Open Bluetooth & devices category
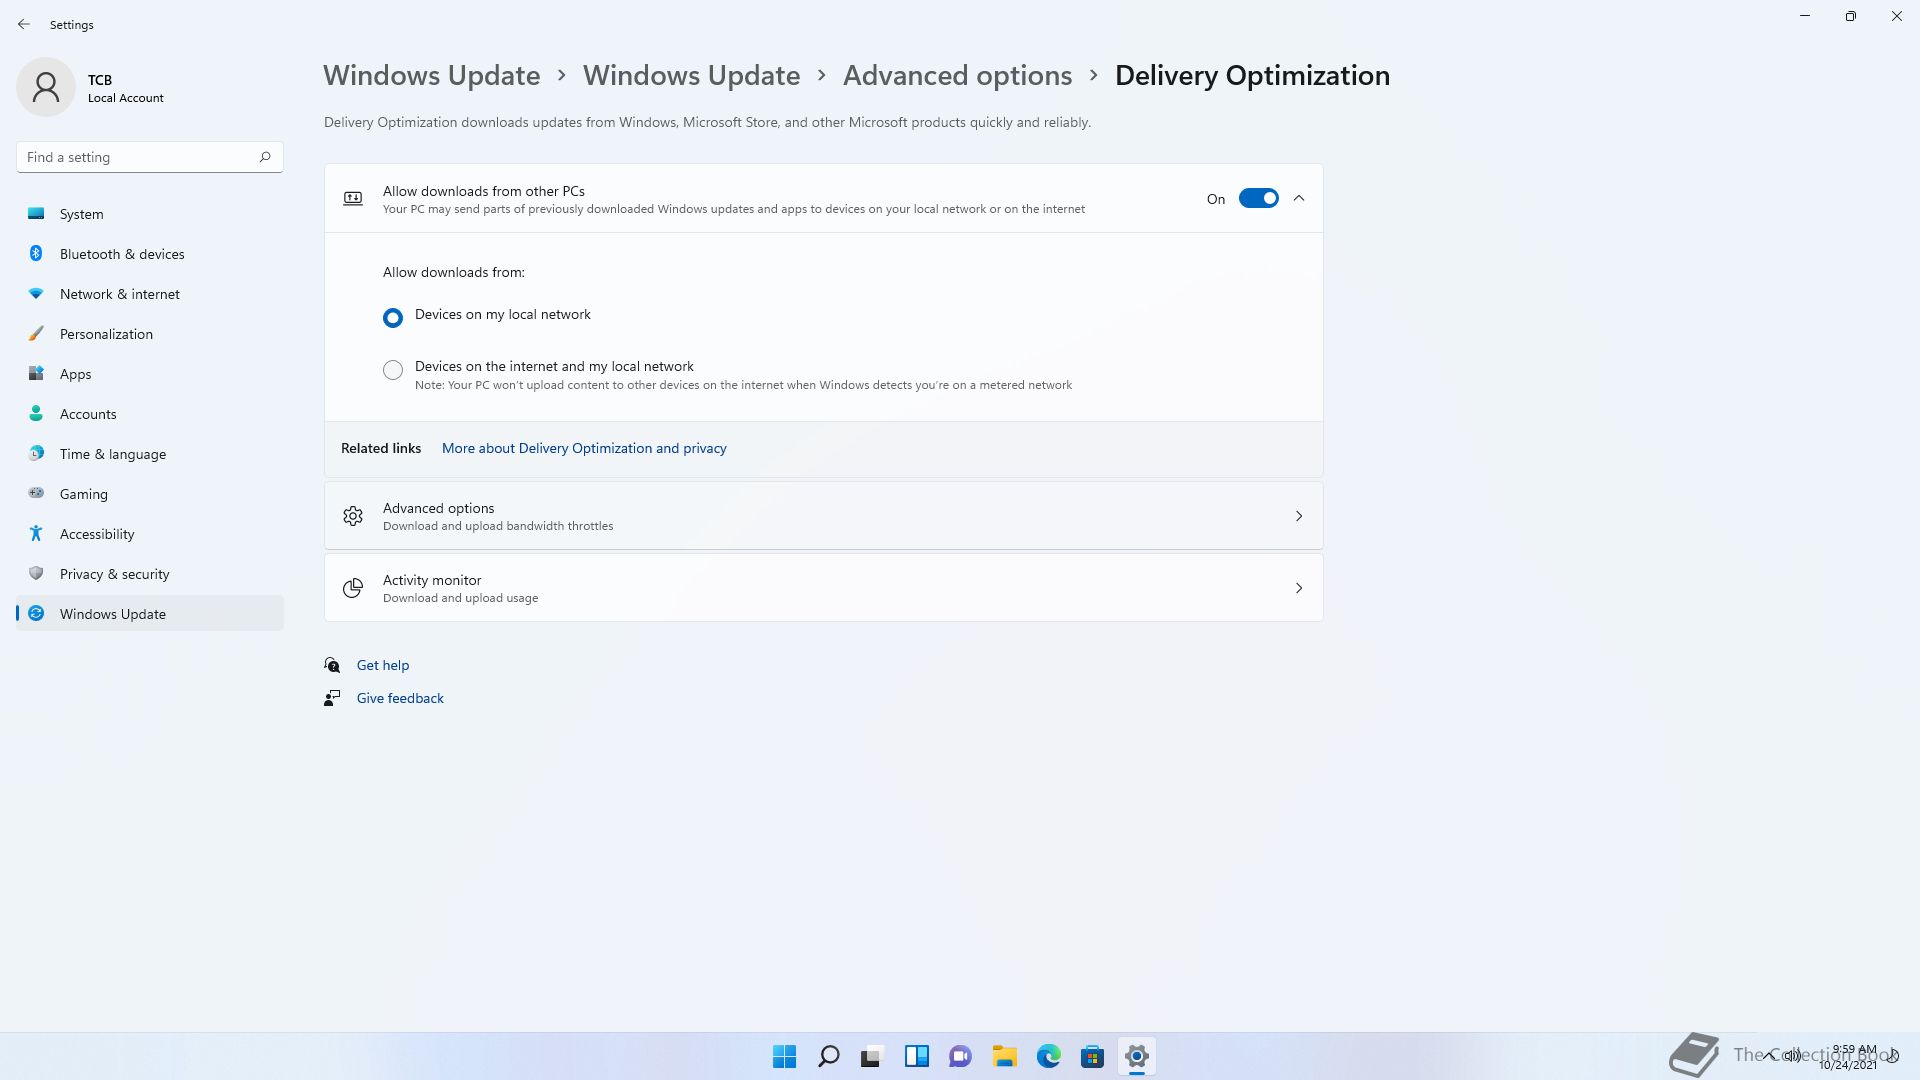This screenshot has width=1920, height=1080. (x=150, y=254)
